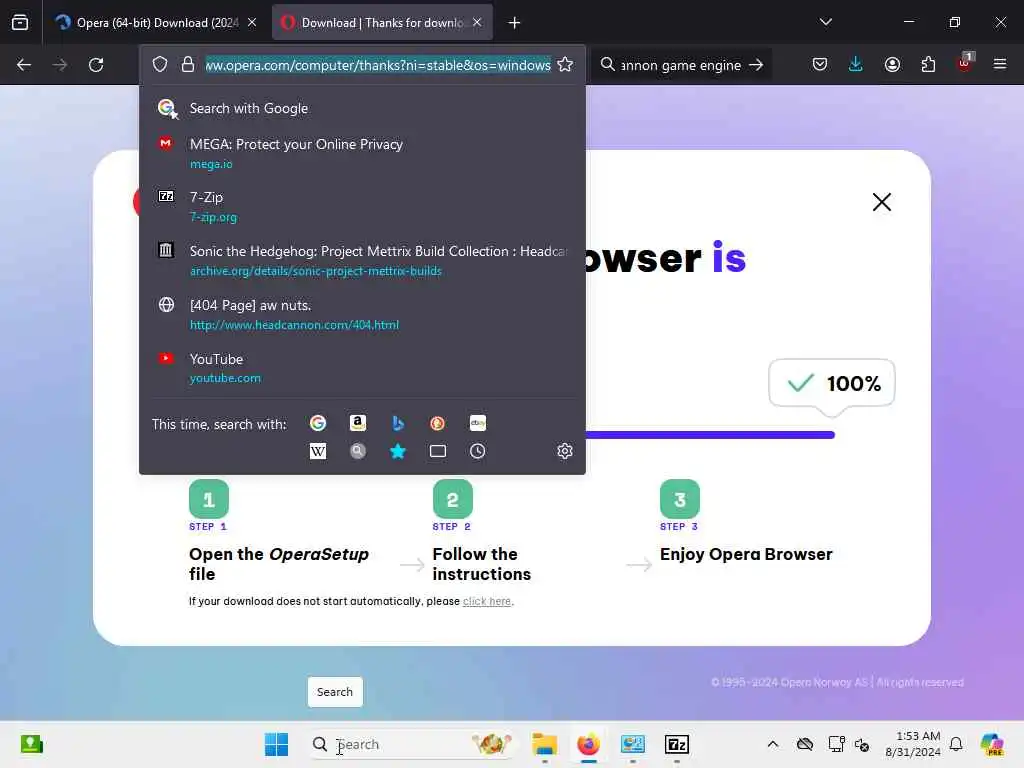Open the Windows Start menu
The width and height of the screenshot is (1024, 768).
276,744
